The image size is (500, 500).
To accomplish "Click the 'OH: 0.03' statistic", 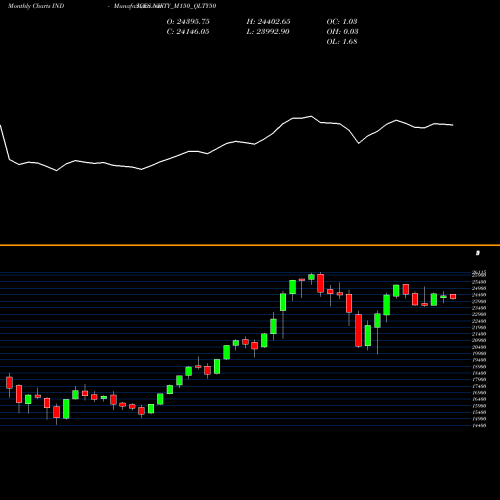I will pos(342,32).
